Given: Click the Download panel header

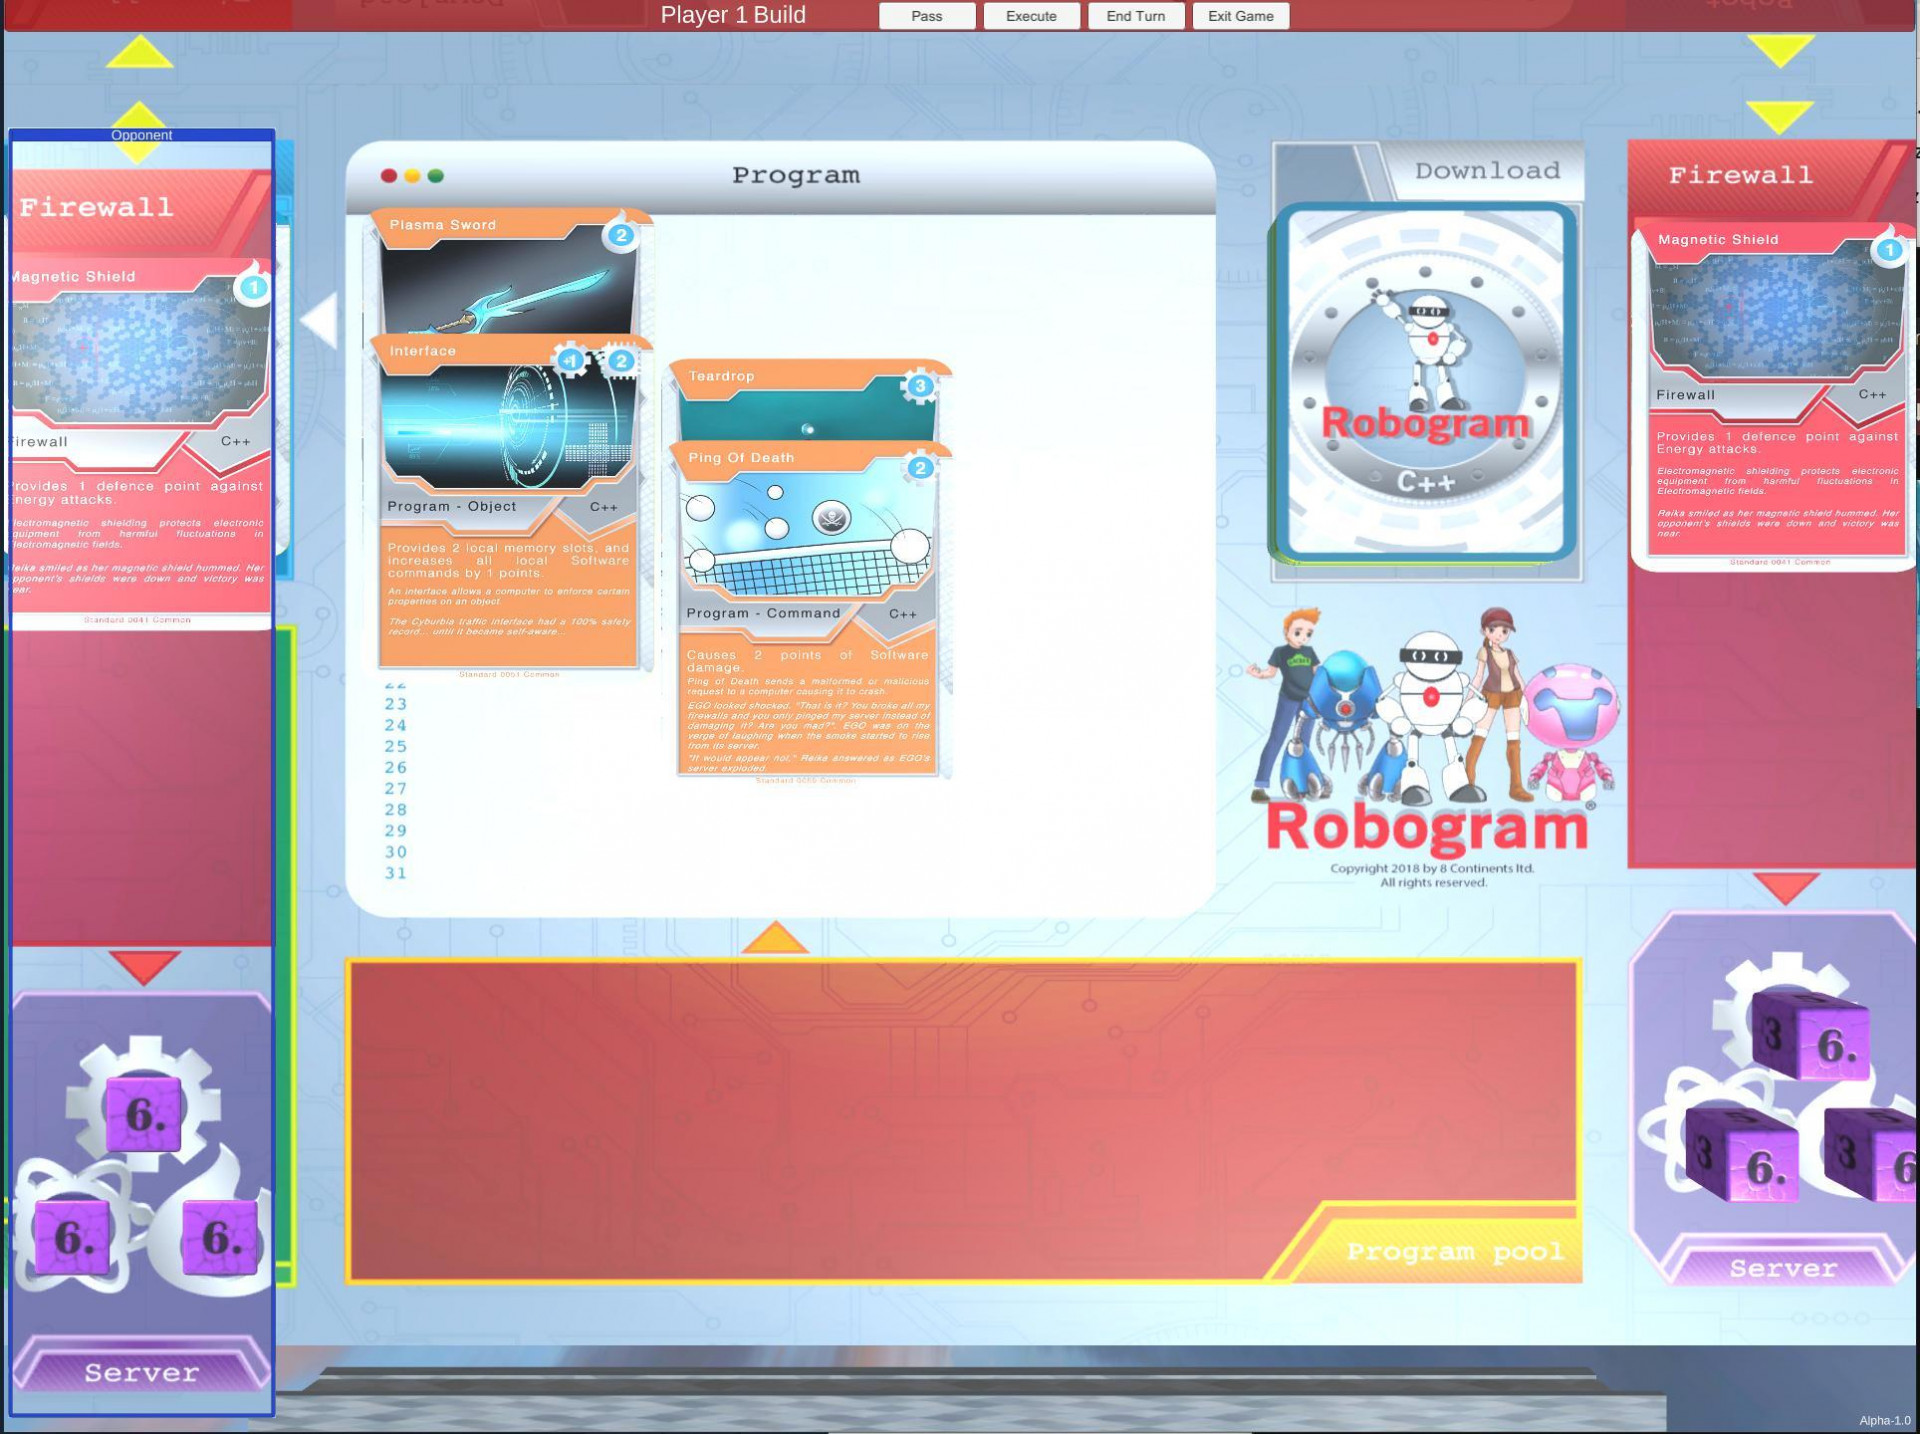Looking at the screenshot, I should (x=1487, y=171).
